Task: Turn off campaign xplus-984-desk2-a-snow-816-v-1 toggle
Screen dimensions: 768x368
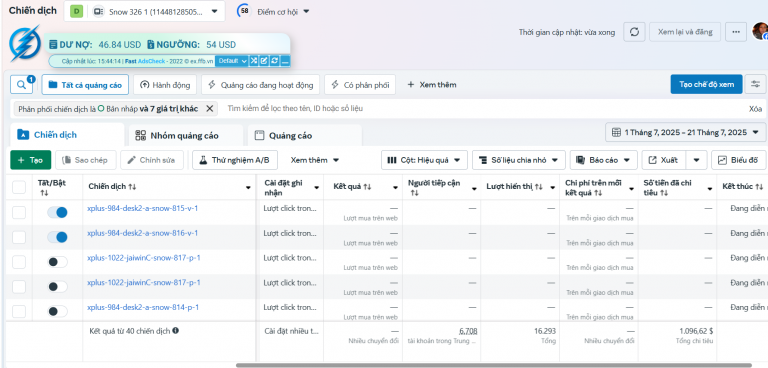Action: 57,237
